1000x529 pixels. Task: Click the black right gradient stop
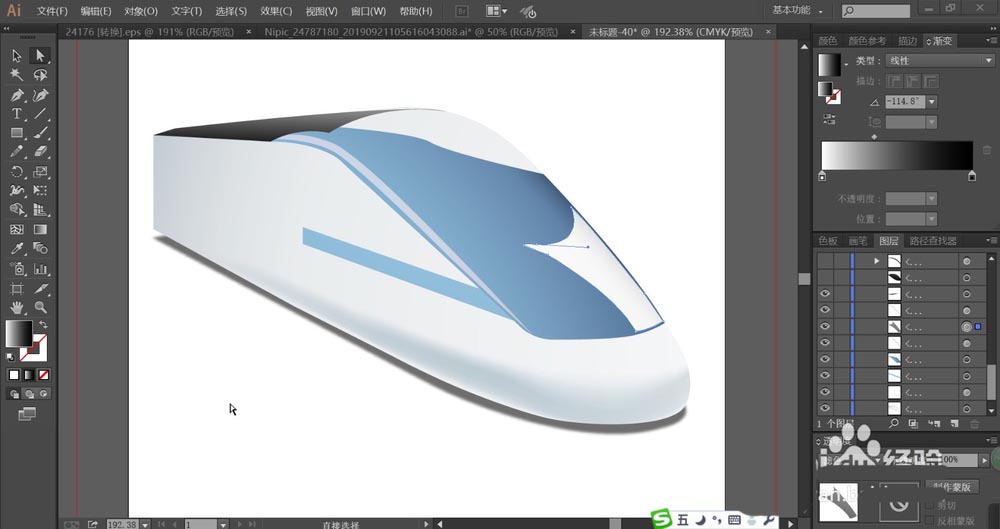click(972, 176)
